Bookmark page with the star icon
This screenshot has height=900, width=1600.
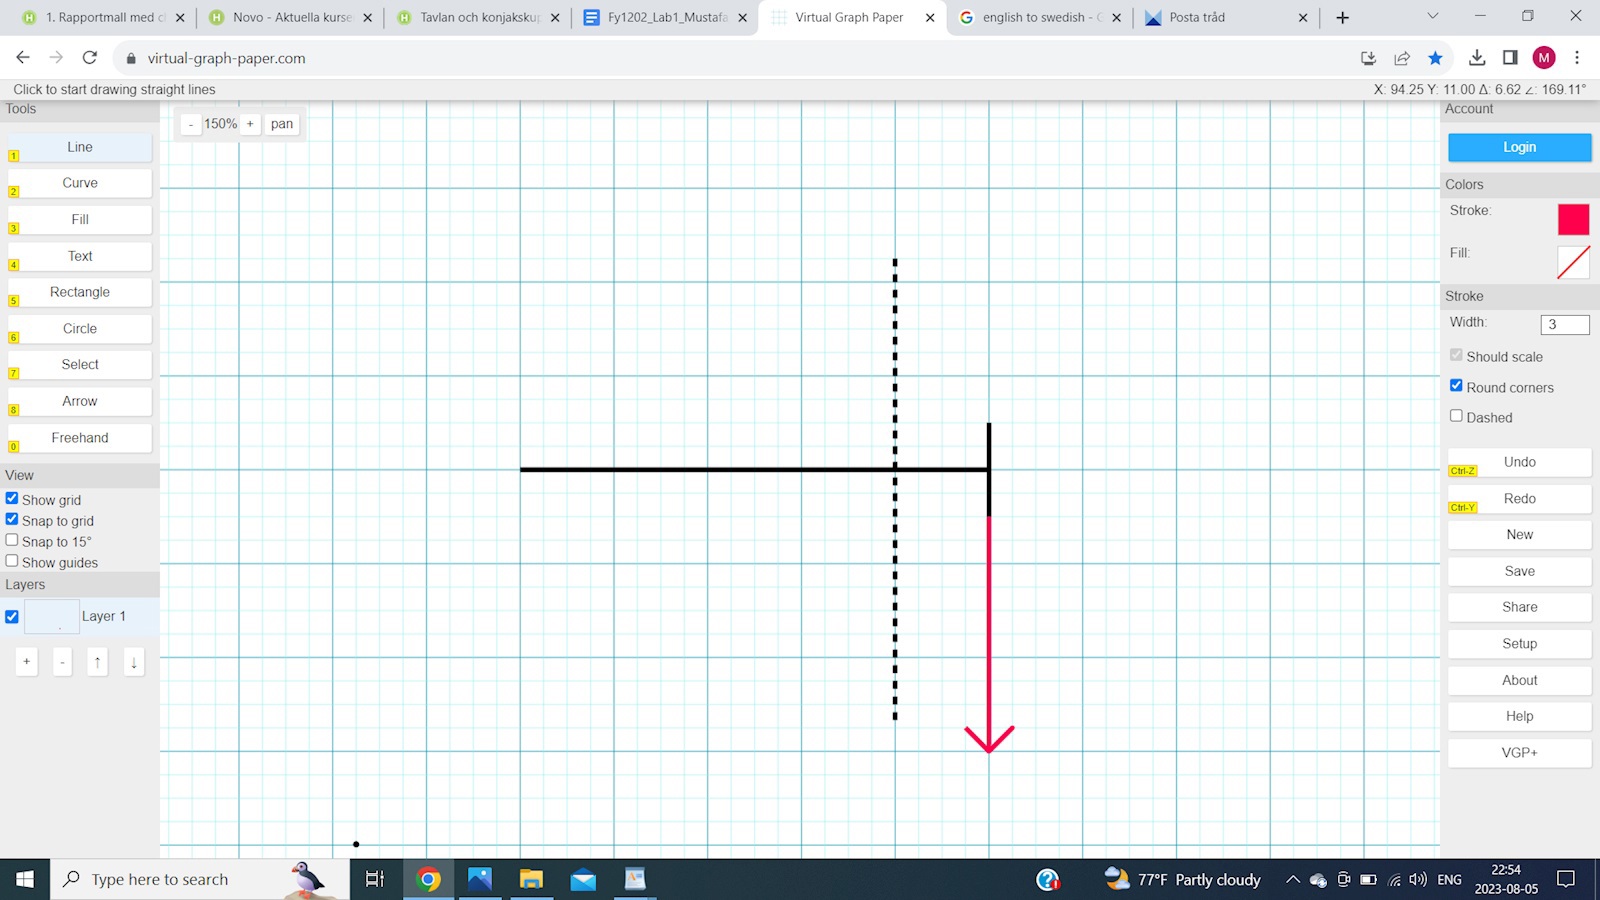click(x=1435, y=58)
